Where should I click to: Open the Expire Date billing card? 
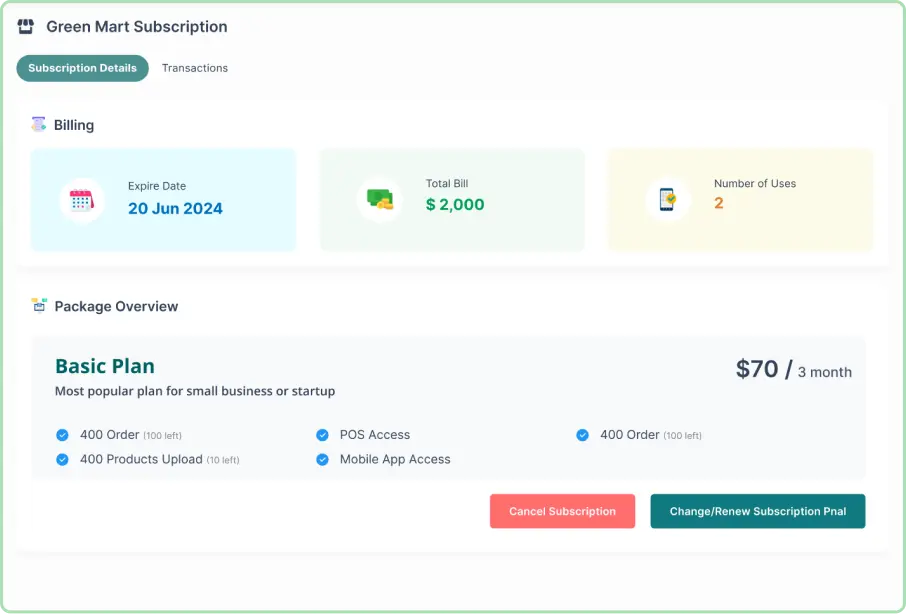click(163, 199)
